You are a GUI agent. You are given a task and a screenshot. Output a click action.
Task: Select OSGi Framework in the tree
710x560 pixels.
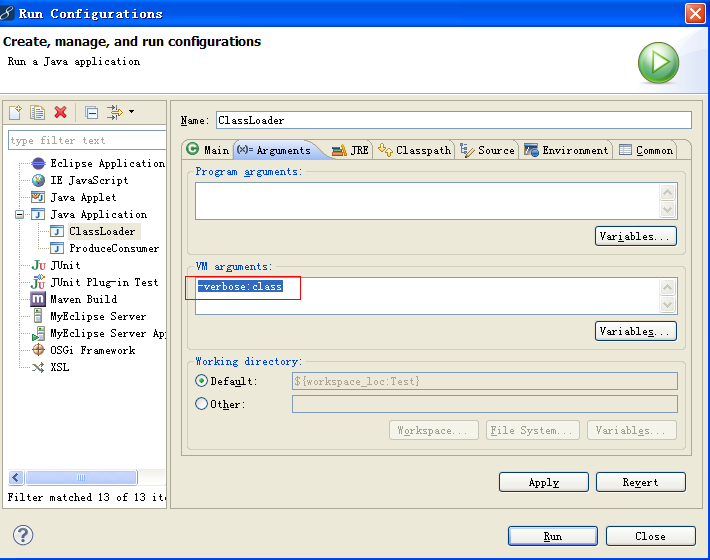pos(93,350)
